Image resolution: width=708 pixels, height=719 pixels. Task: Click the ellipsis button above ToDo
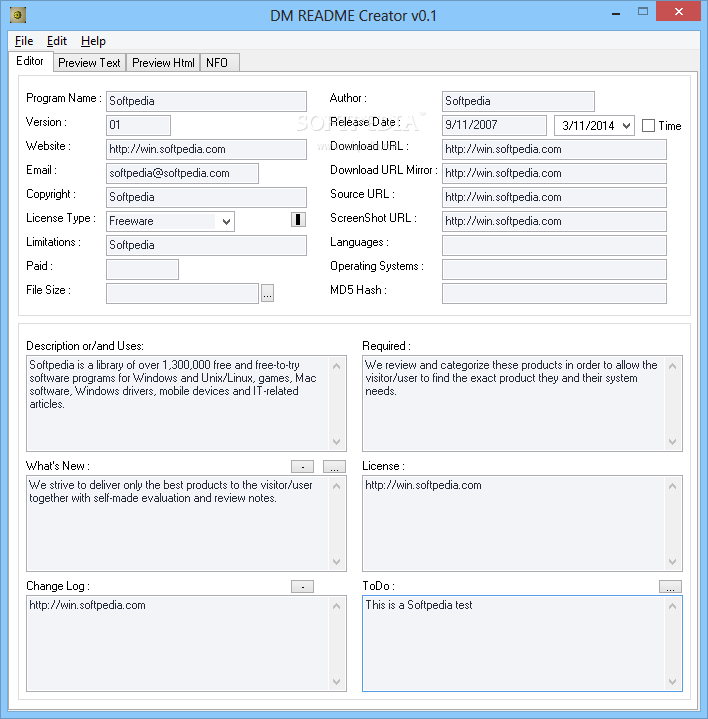[670, 587]
